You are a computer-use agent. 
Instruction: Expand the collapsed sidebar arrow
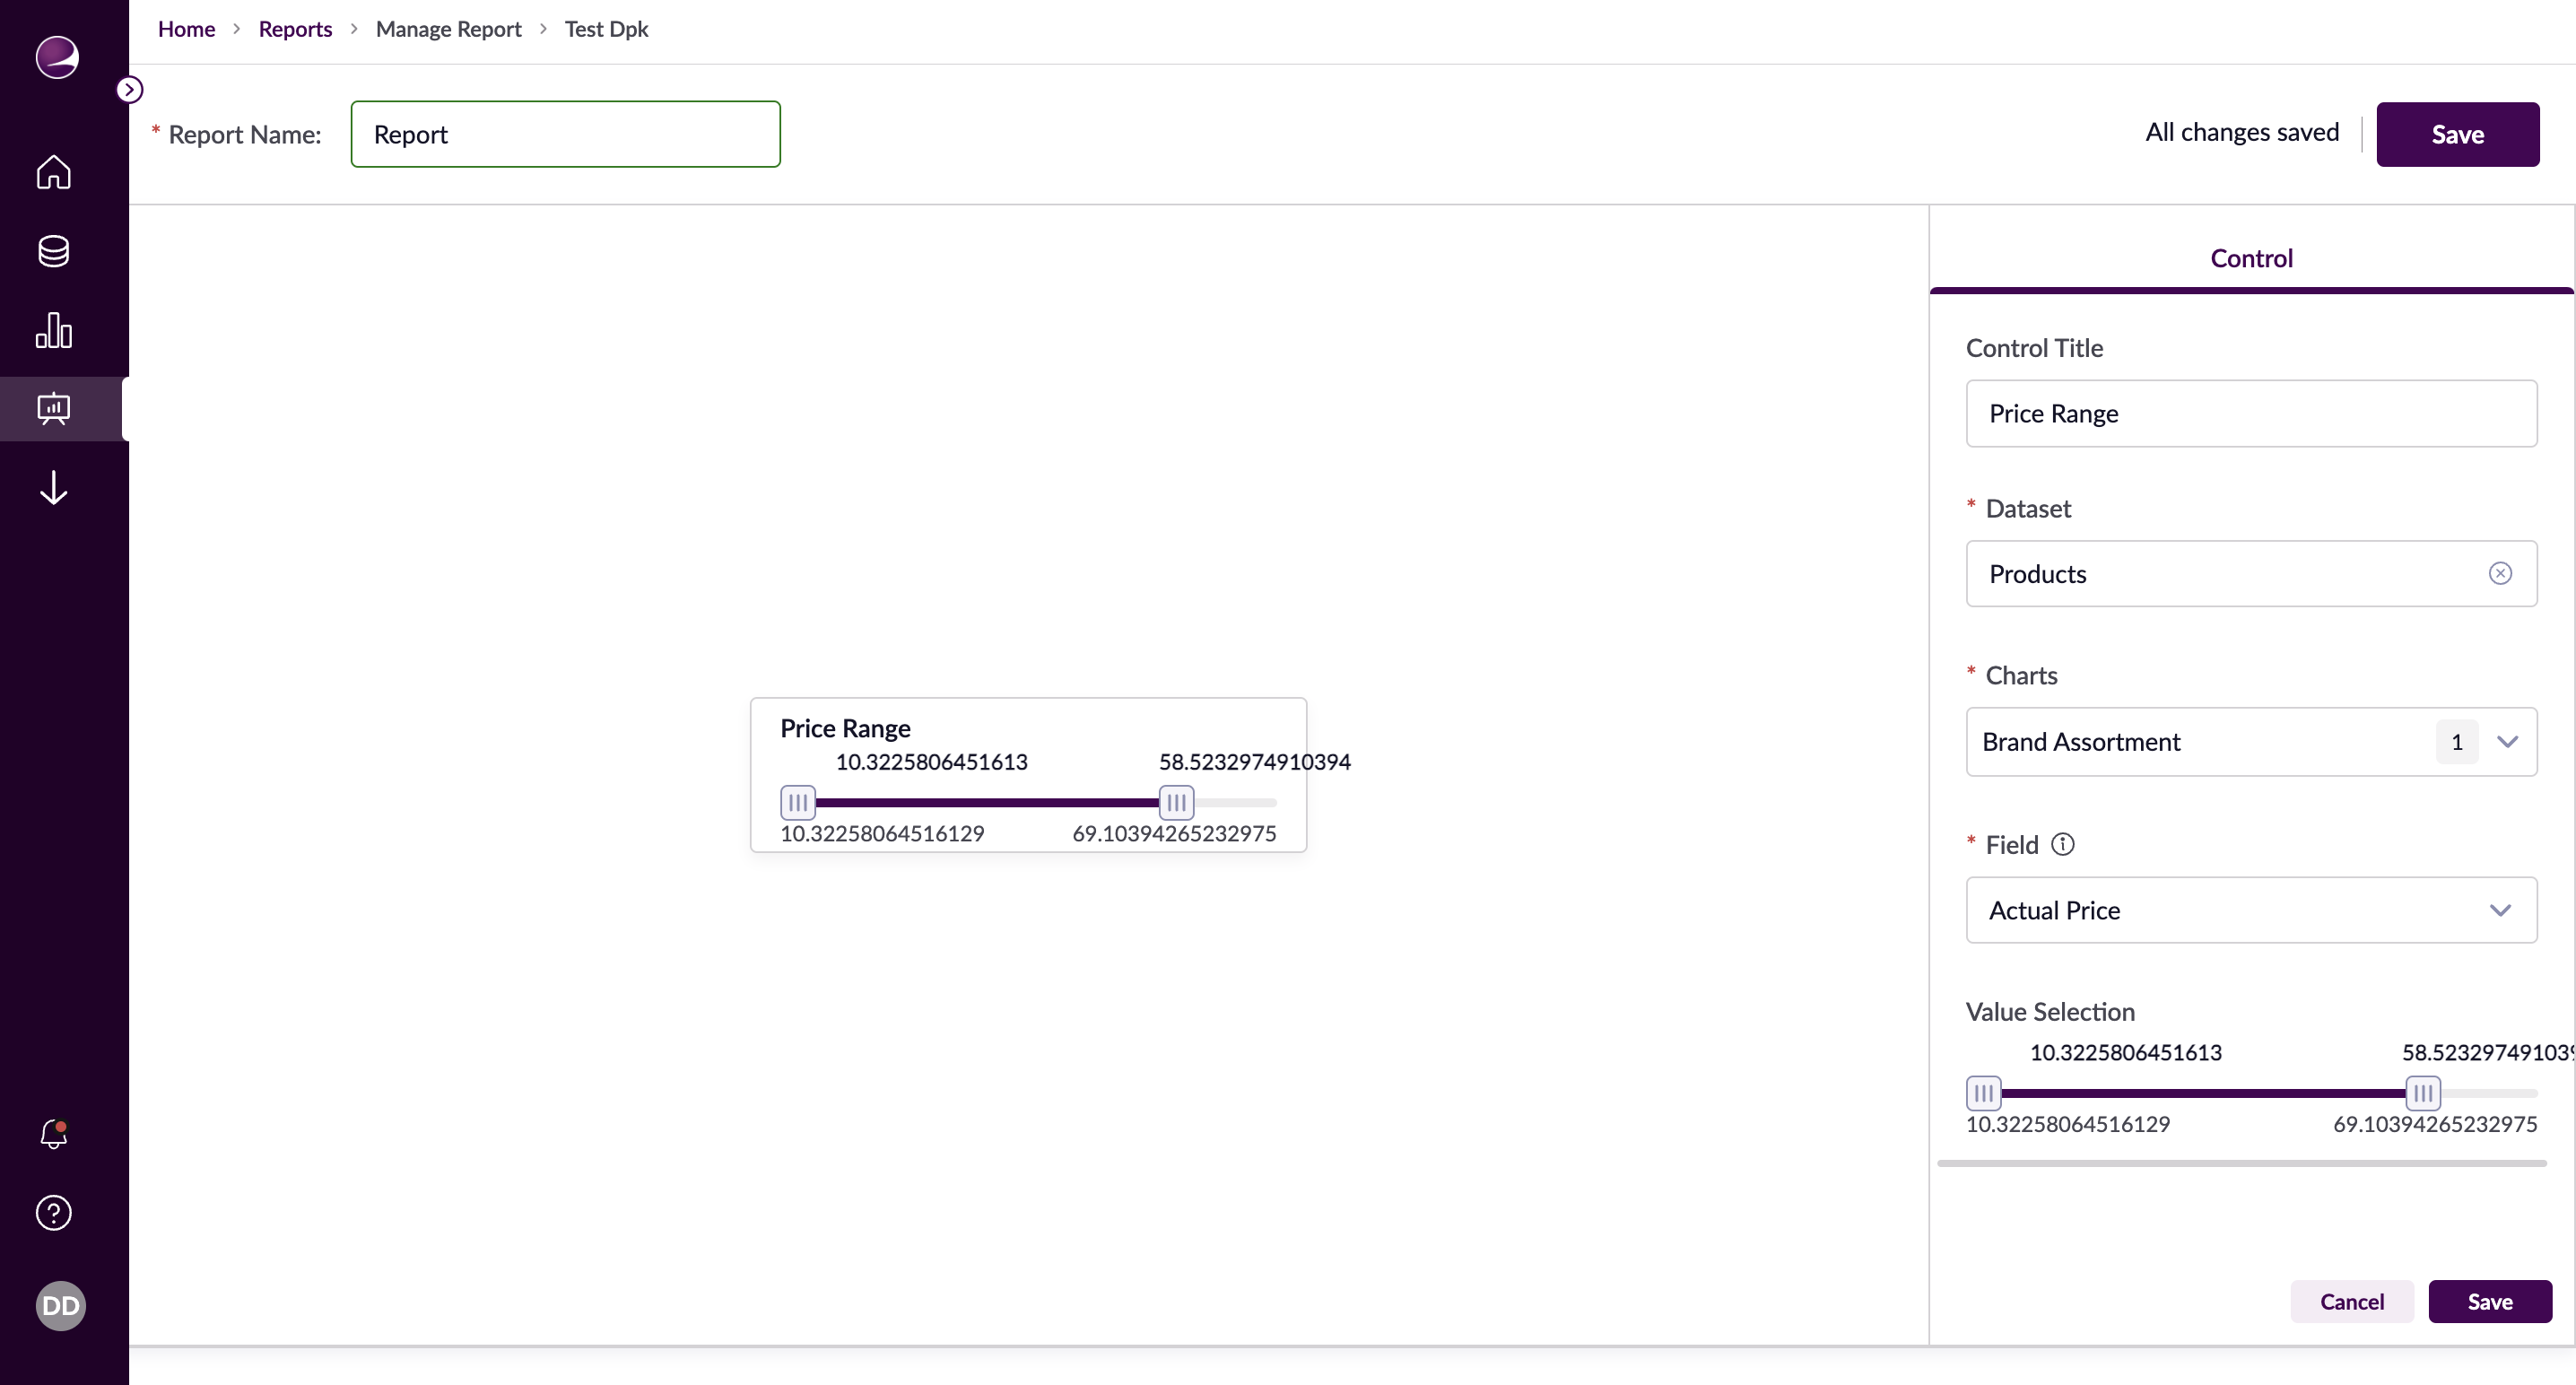coord(129,90)
